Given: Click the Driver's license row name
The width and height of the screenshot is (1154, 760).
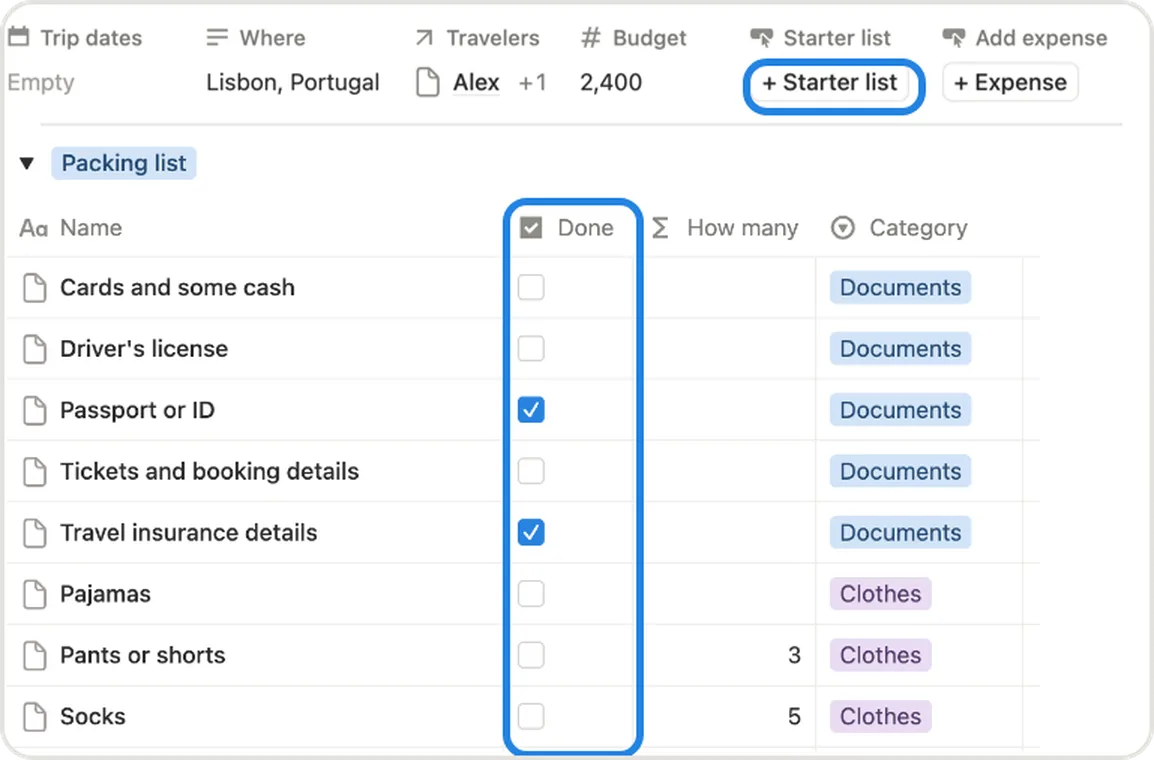Looking at the screenshot, I should coord(144,349).
